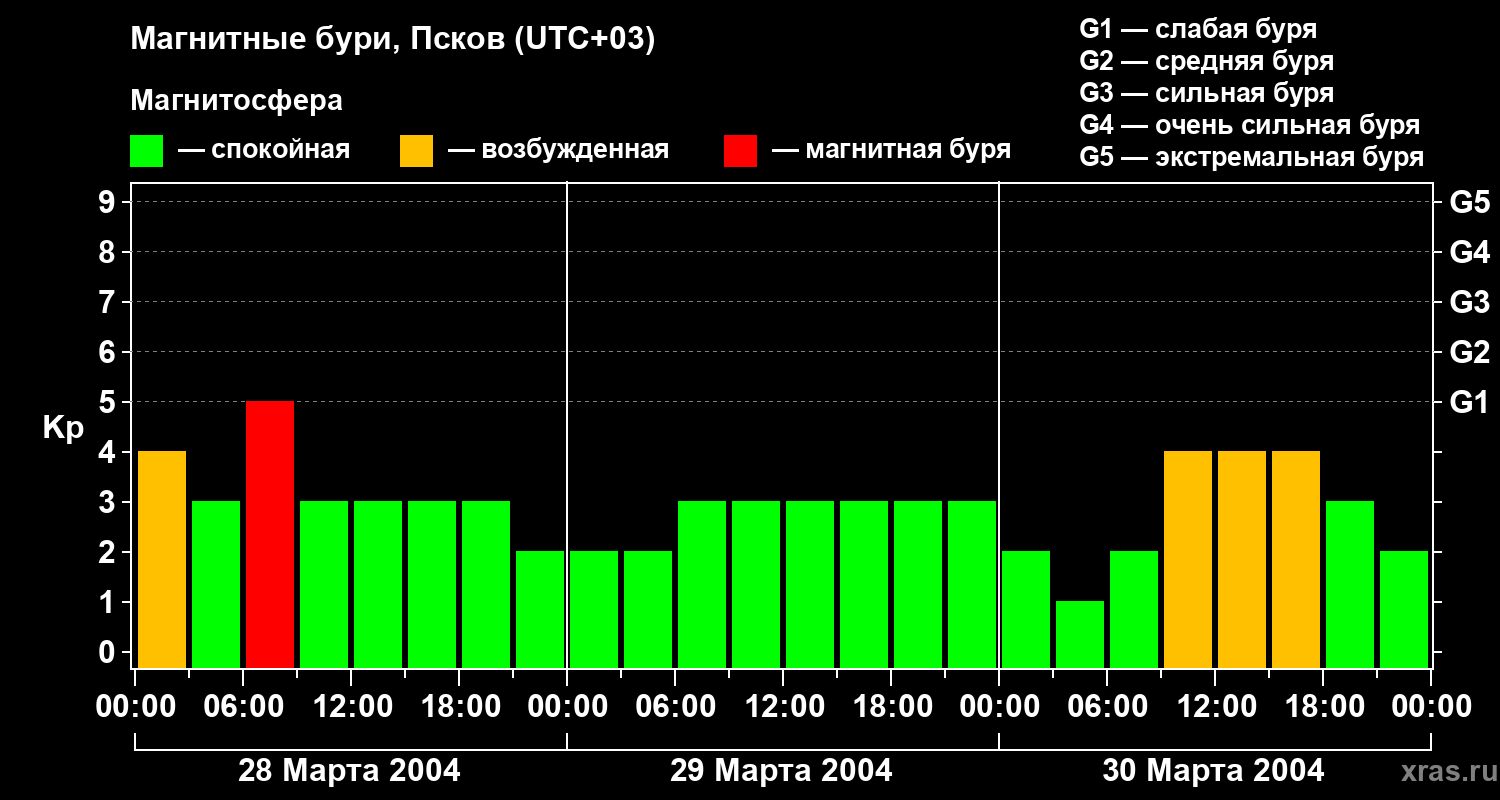Click the 'G5 — экстремальная буря' legend line
The height and width of the screenshot is (800, 1500).
[x=1251, y=158]
